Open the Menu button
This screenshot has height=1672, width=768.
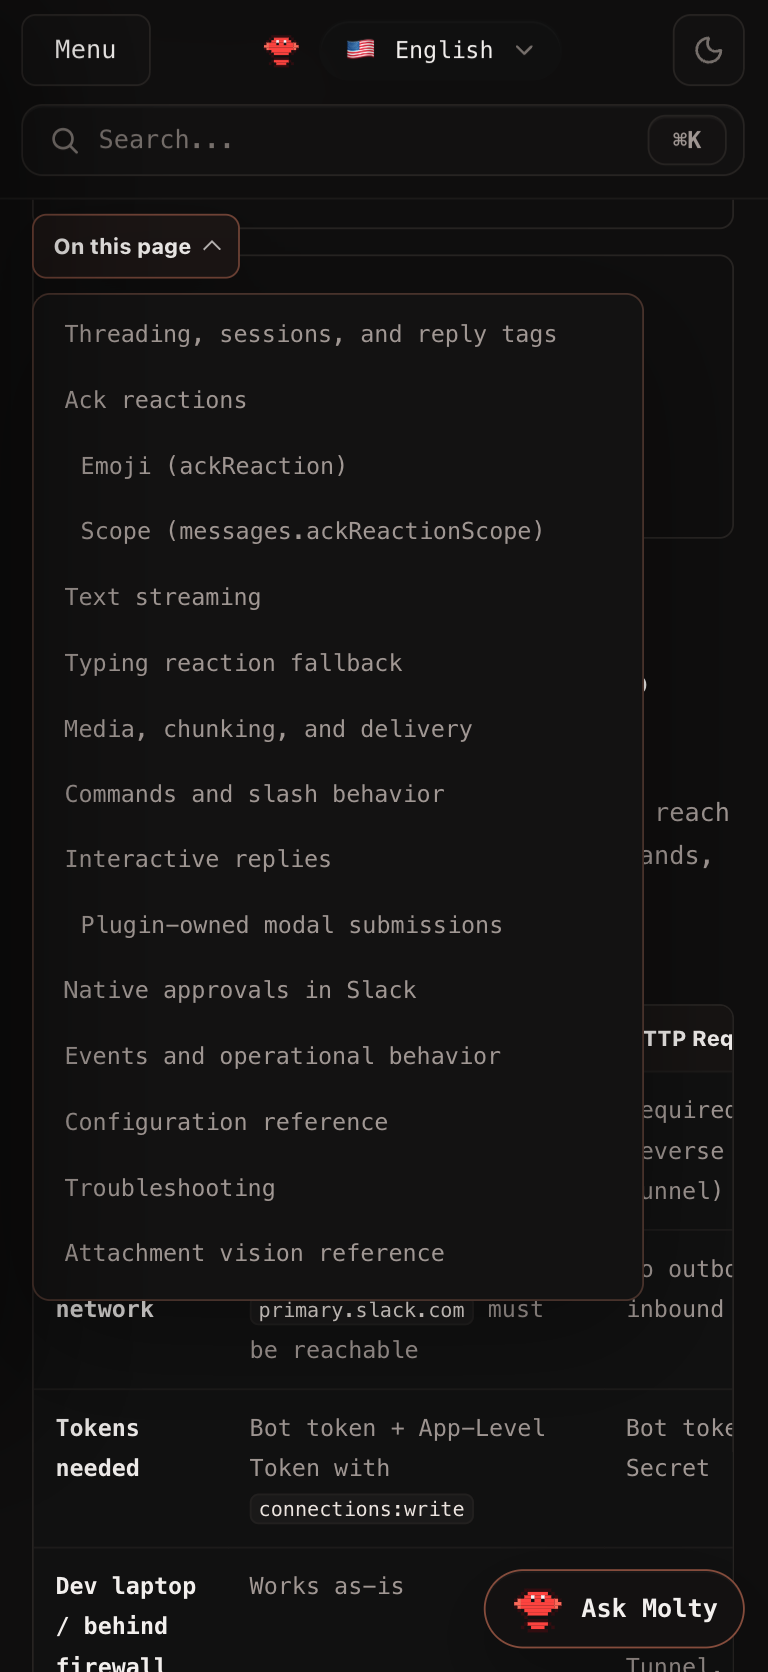tap(86, 50)
